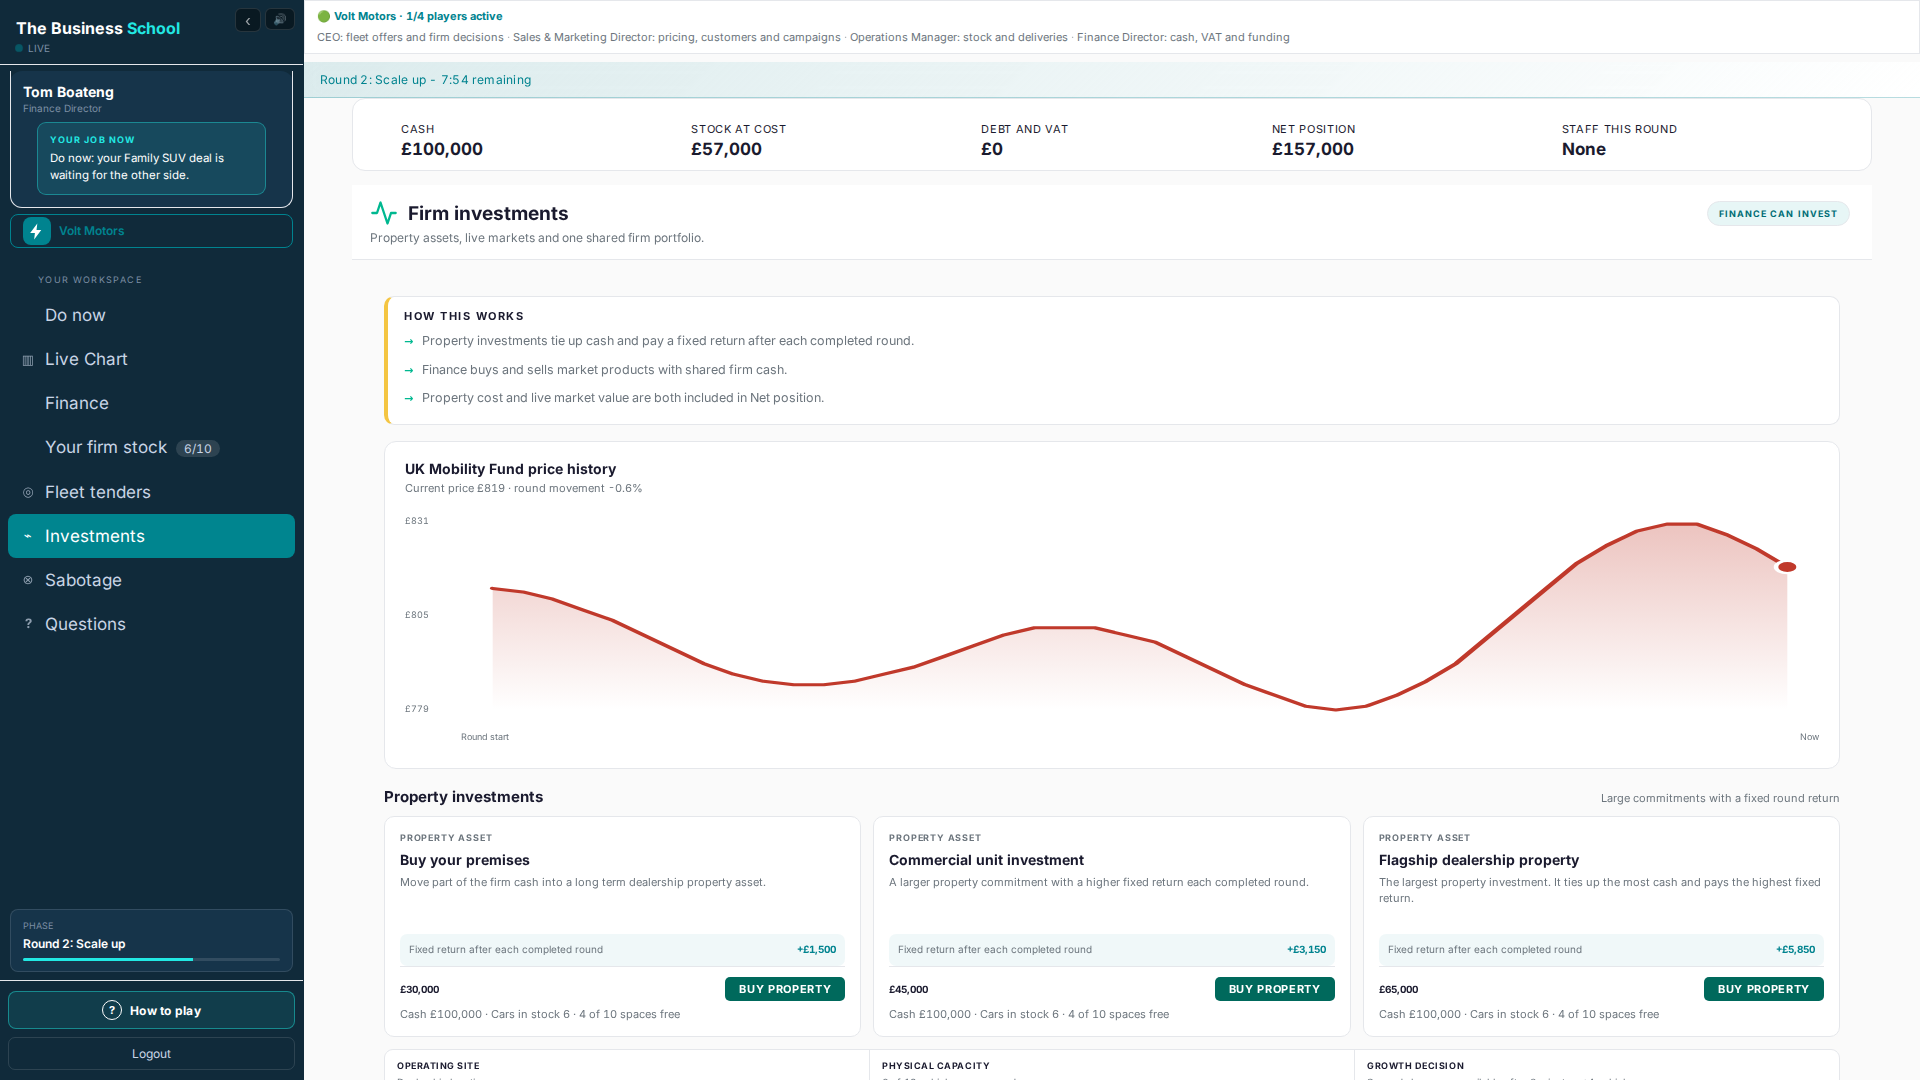Collapse the sidebar with the chevron button
The width and height of the screenshot is (1920, 1080).
coord(248,20)
